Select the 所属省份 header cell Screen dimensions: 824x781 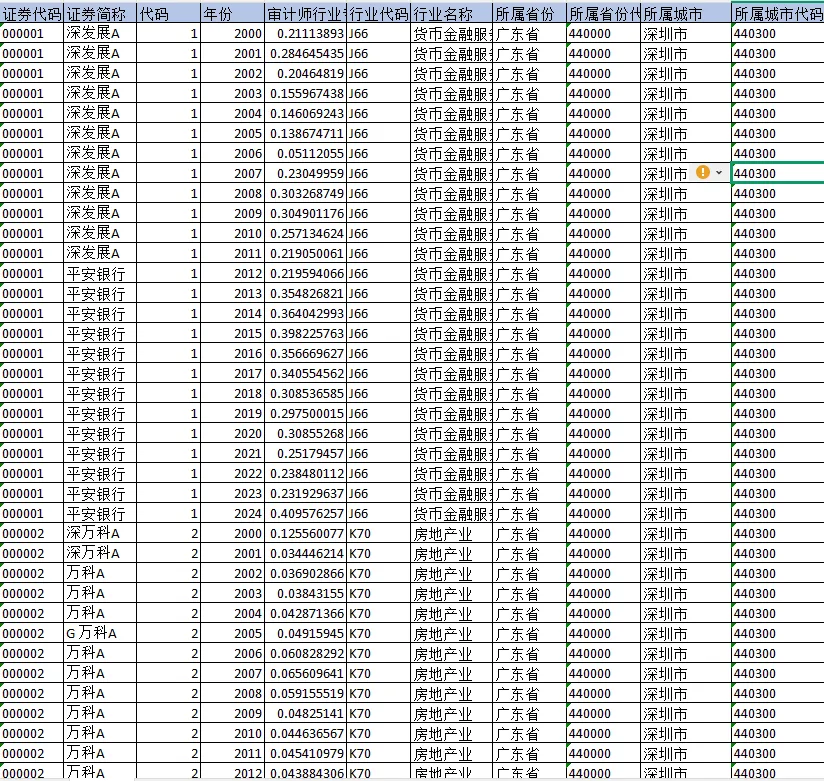click(530, 14)
